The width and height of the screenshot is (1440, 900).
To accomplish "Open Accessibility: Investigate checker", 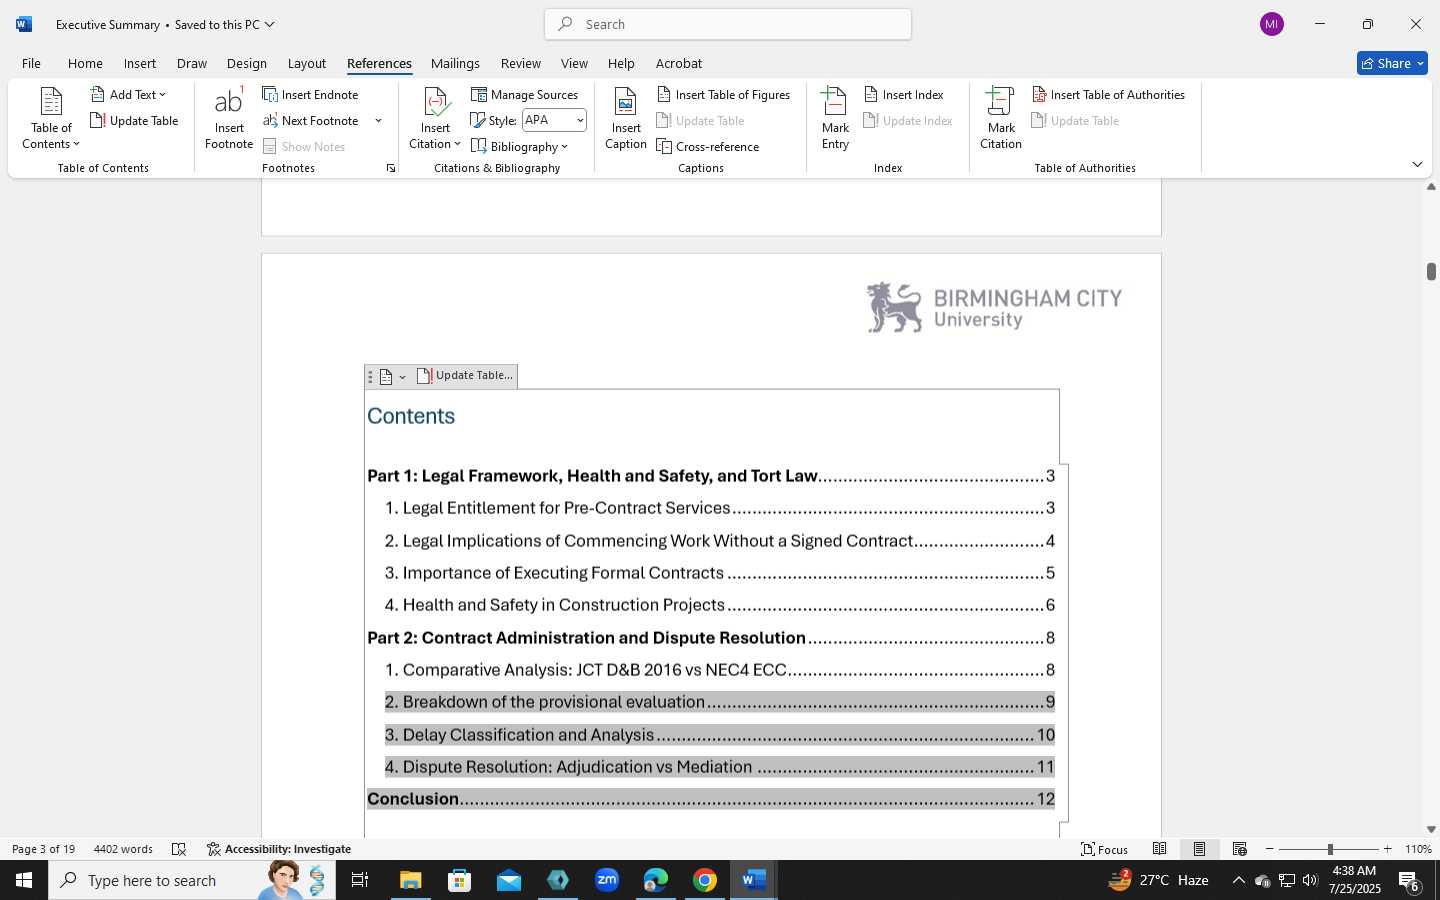I will click(x=279, y=849).
